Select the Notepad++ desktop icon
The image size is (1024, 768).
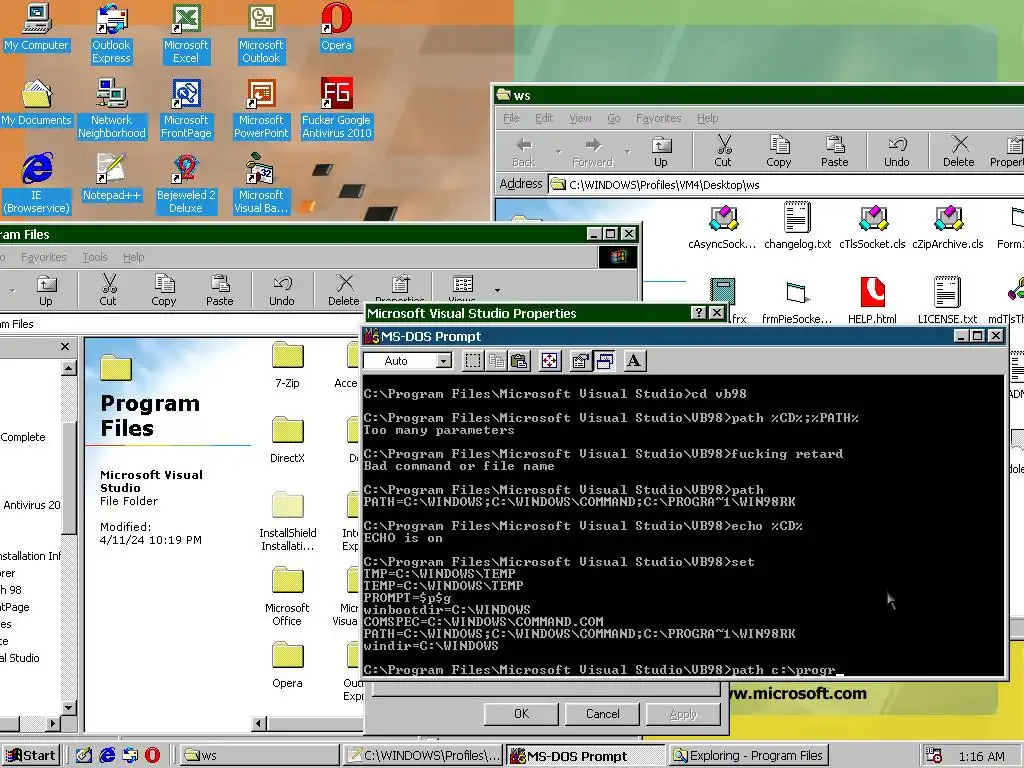tap(111, 178)
